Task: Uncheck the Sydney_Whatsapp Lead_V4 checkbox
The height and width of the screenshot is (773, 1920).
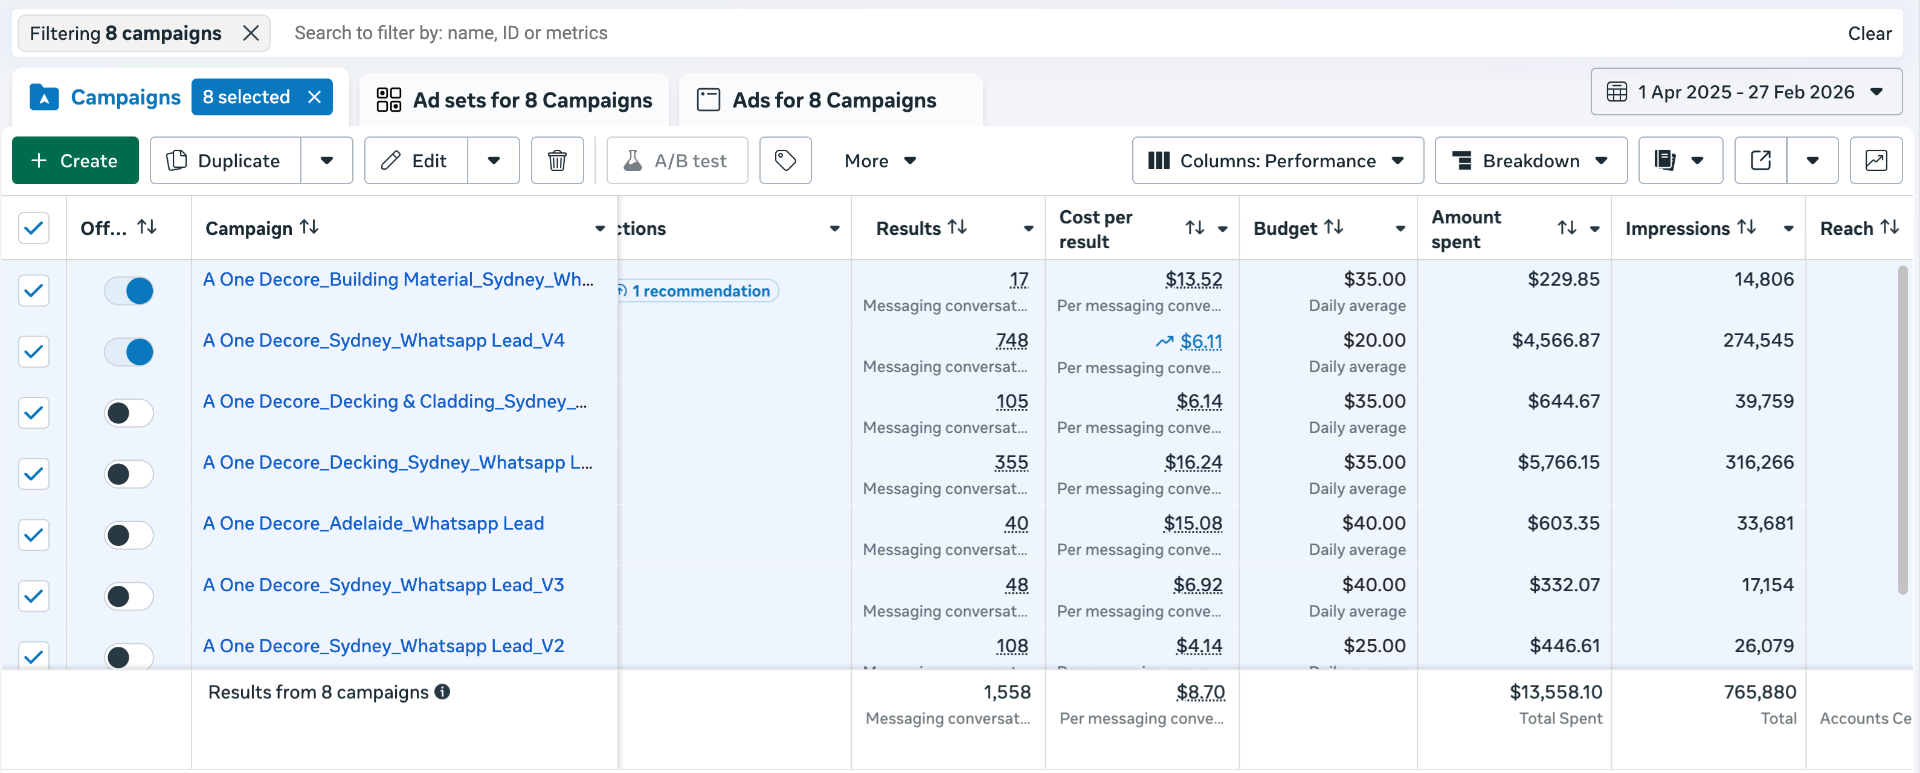Action: (34, 352)
